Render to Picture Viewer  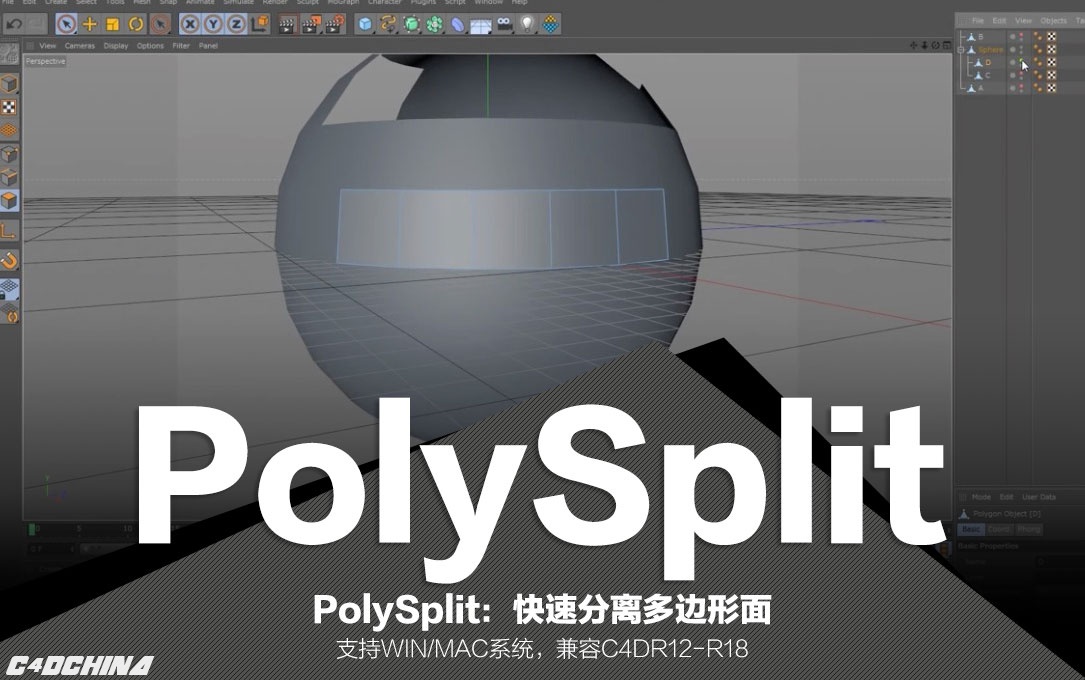click(x=311, y=24)
